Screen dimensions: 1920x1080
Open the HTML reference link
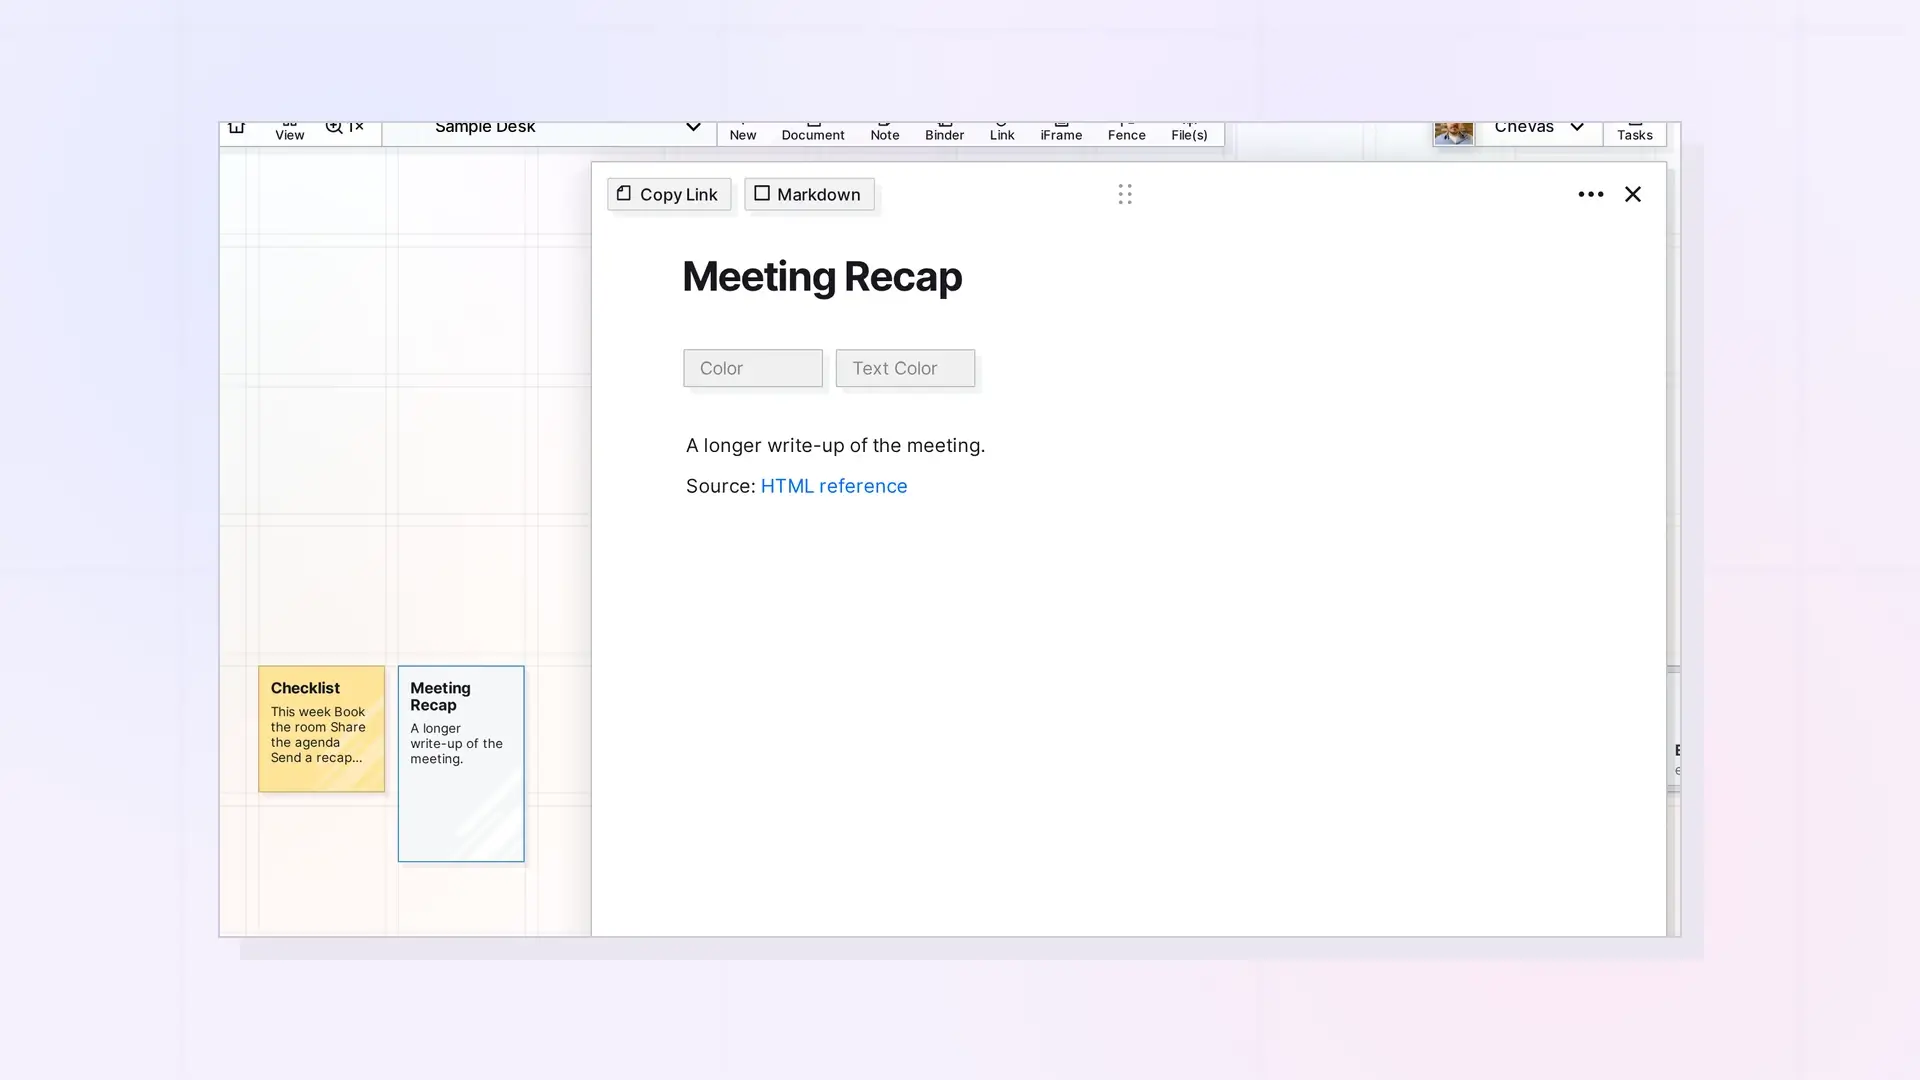click(x=834, y=486)
